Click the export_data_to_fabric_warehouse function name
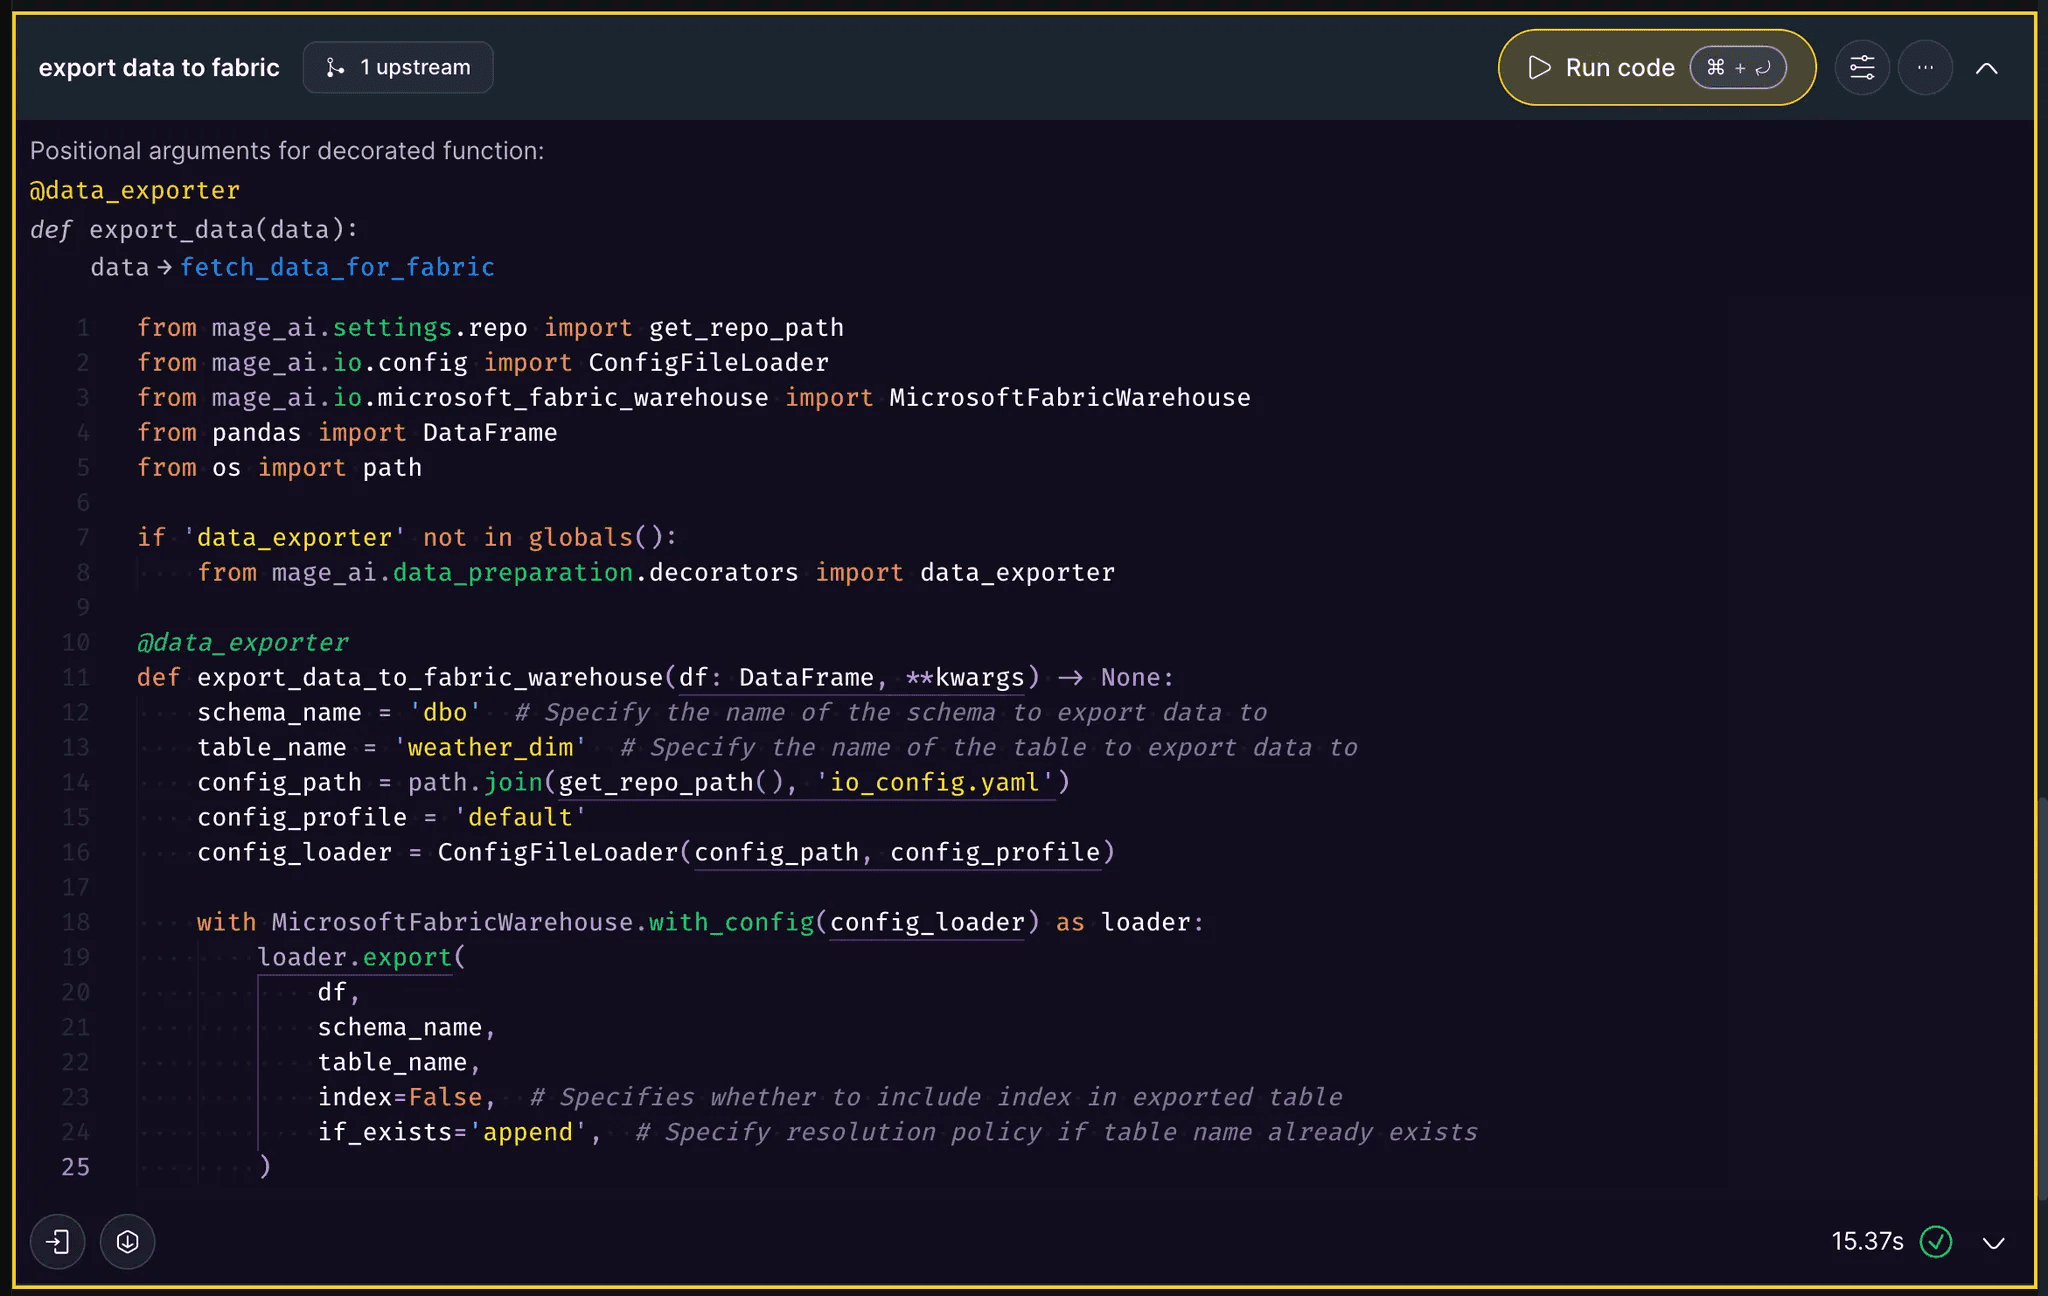Screen dimensions: 2048x1296 click(x=430, y=677)
